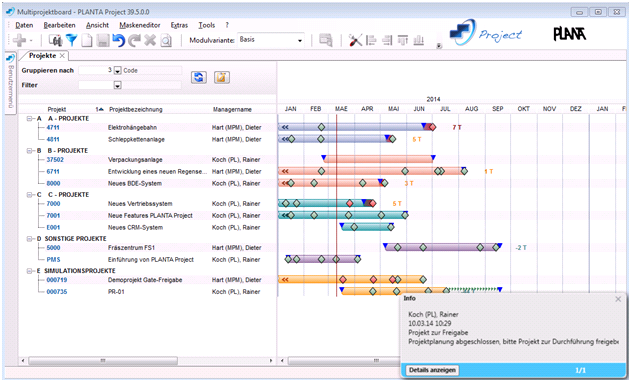The image size is (629, 380).
Task: Open the Modulvariante Basis dropdown
Action: (300, 41)
